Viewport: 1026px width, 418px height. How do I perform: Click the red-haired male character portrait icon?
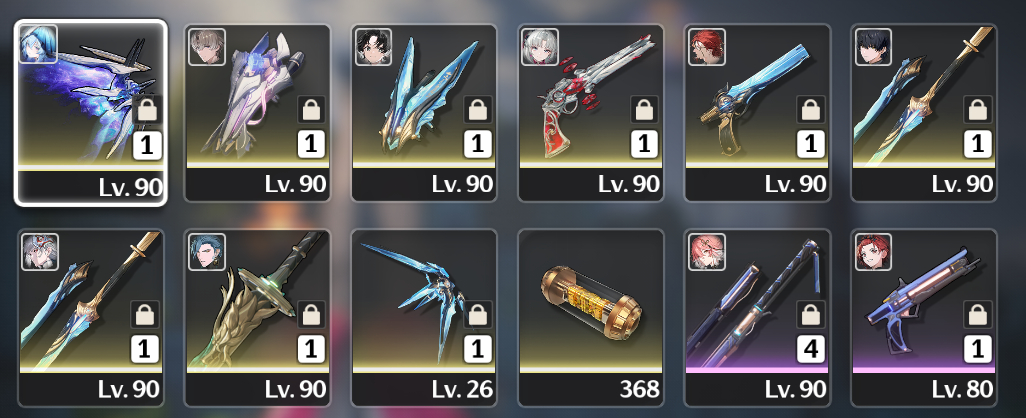pyautogui.click(x=707, y=47)
